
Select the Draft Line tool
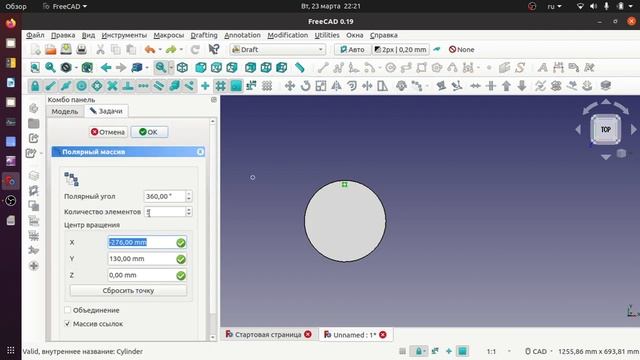pyautogui.click(x=323, y=67)
